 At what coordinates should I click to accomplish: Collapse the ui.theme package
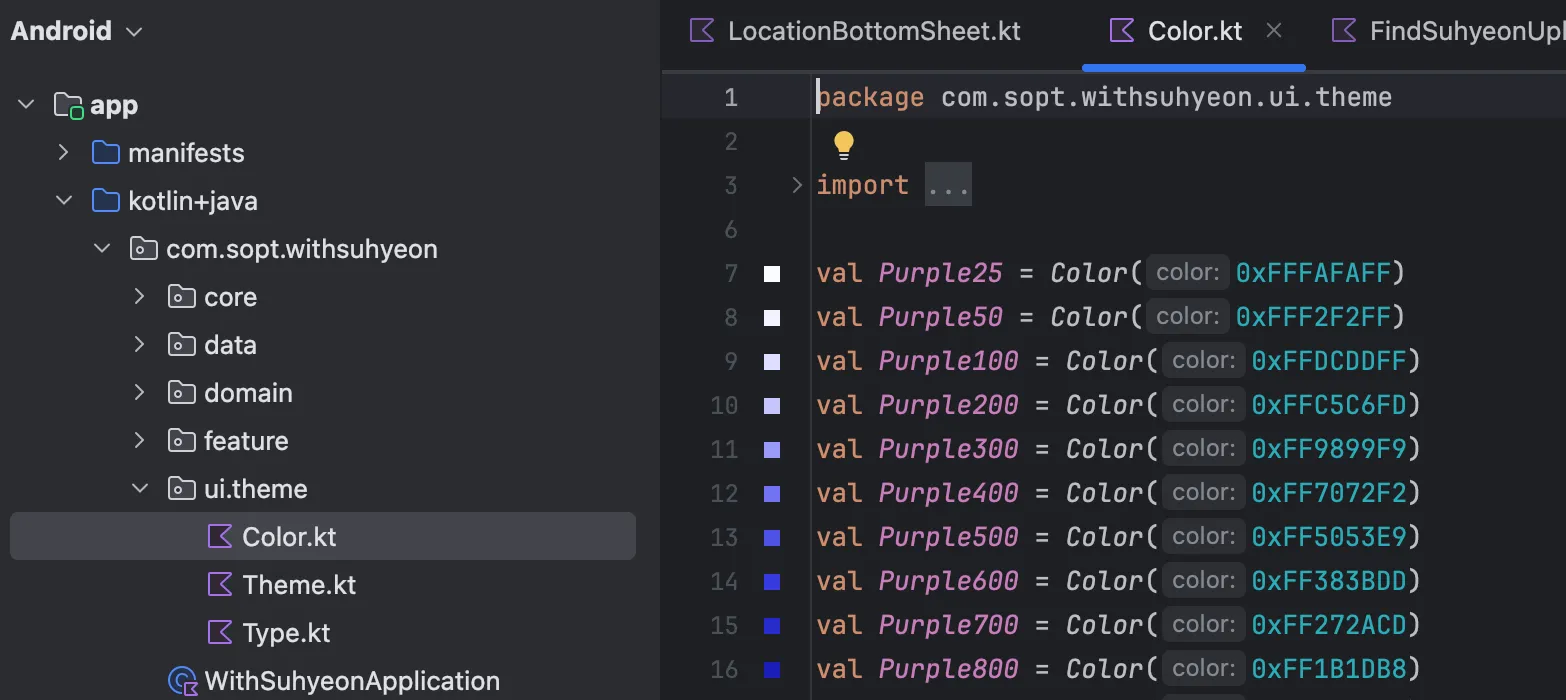(139, 489)
